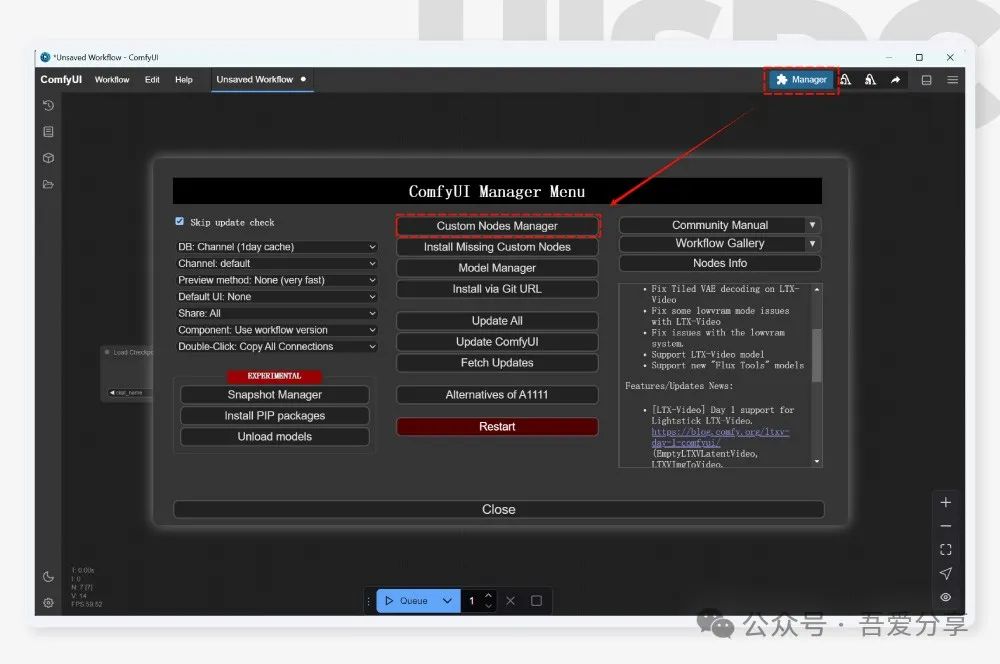Screen dimensions: 1000x664
Task: Click Unload models button
Action: coord(274,437)
